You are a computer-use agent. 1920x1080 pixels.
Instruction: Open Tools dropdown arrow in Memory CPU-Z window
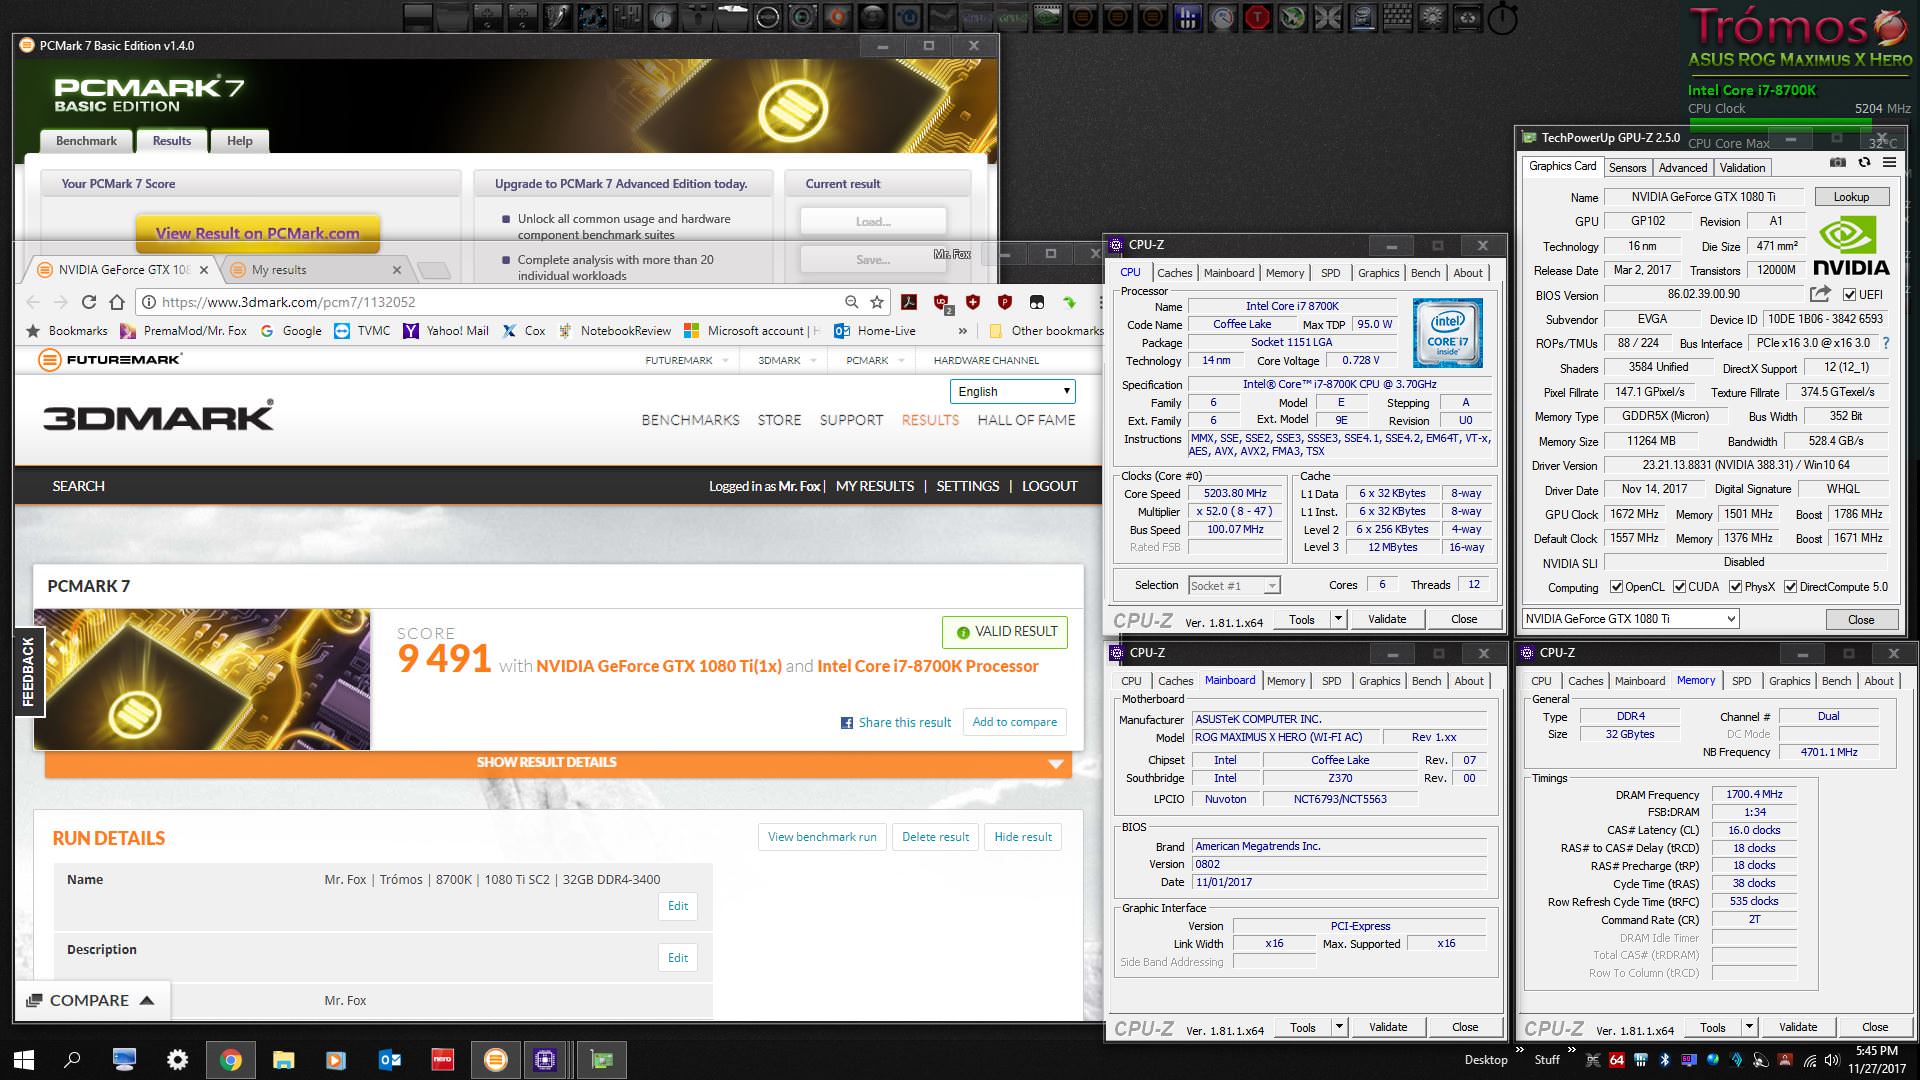tap(1749, 1027)
